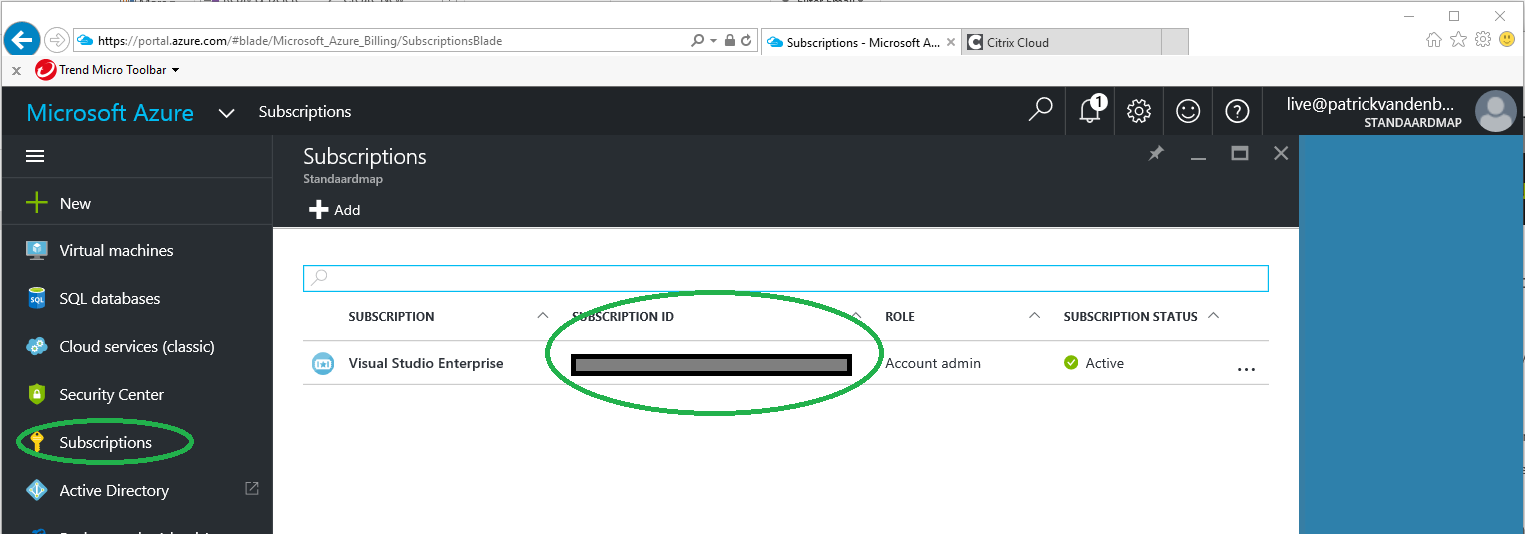Close the Subscriptions blade
The width and height of the screenshot is (1525, 534).
coord(1281,154)
